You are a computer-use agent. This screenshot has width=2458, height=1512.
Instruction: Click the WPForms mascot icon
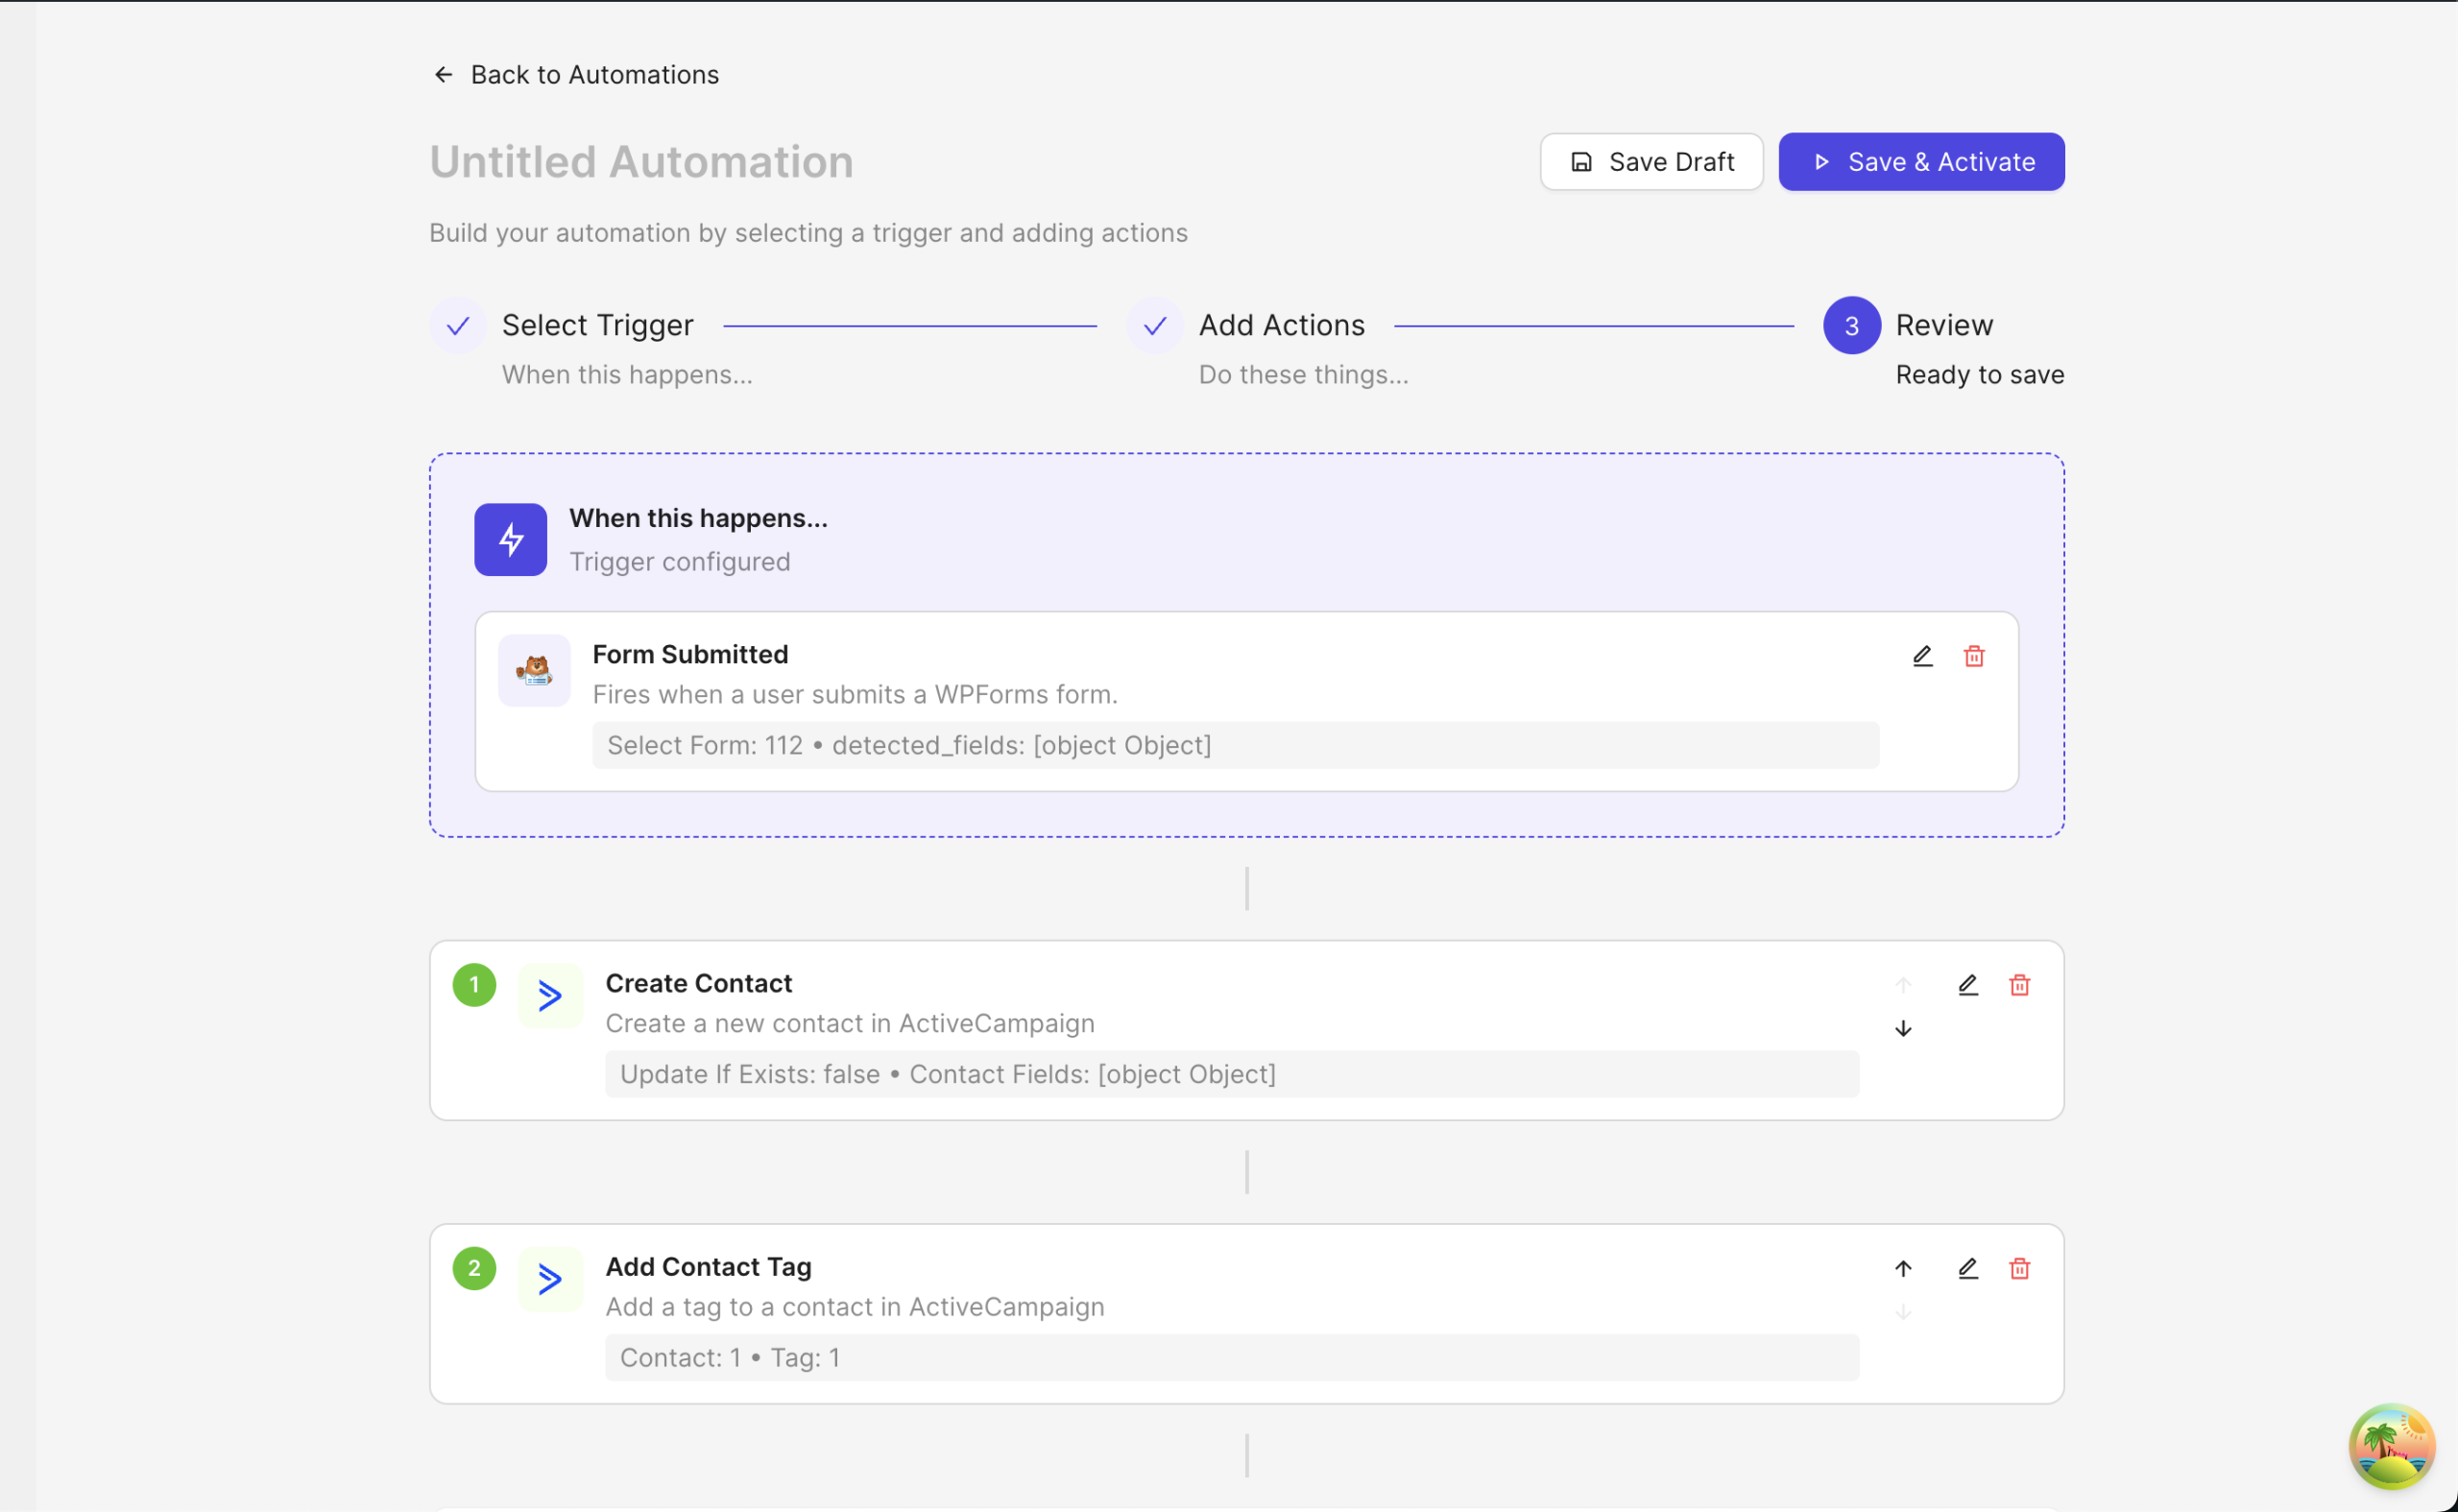tap(534, 671)
